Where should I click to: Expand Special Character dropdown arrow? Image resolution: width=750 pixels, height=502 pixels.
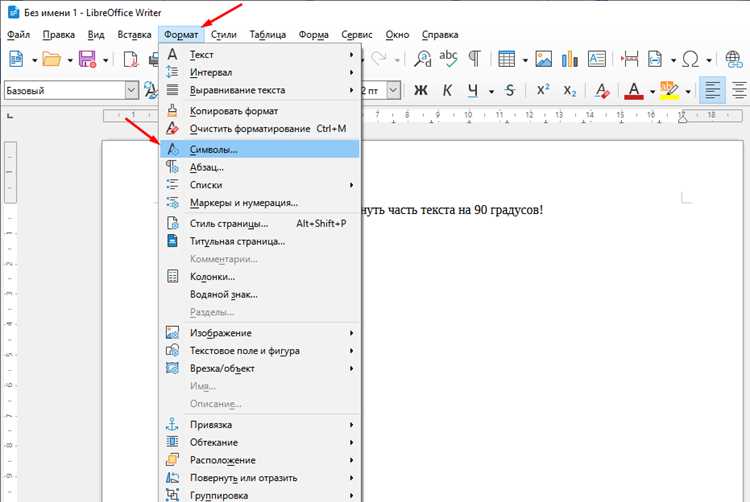click(x=709, y=60)
